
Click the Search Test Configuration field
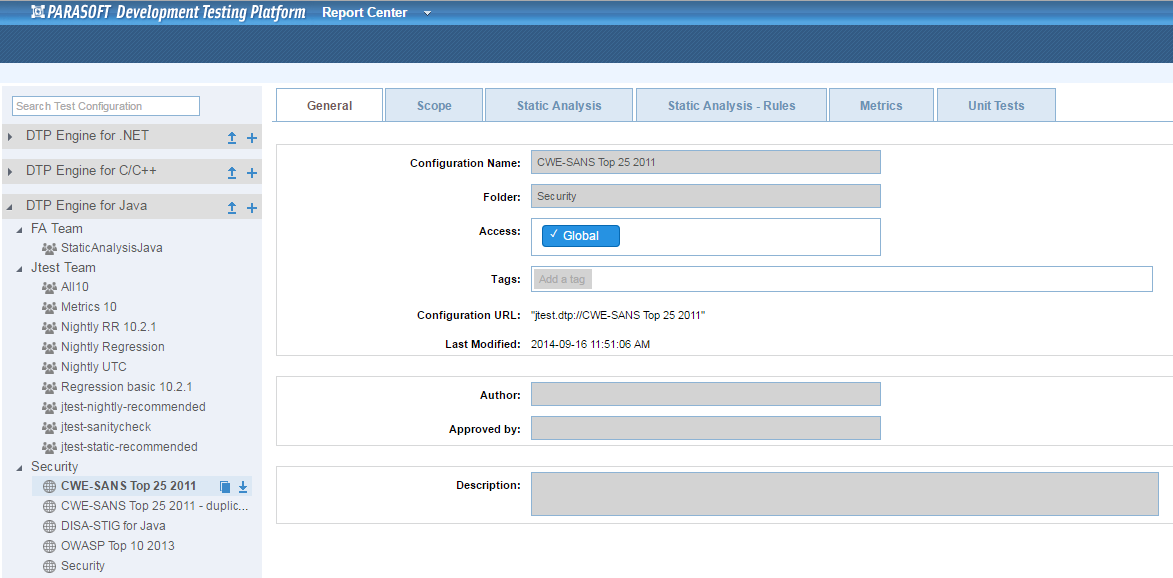tap(106, 106)
